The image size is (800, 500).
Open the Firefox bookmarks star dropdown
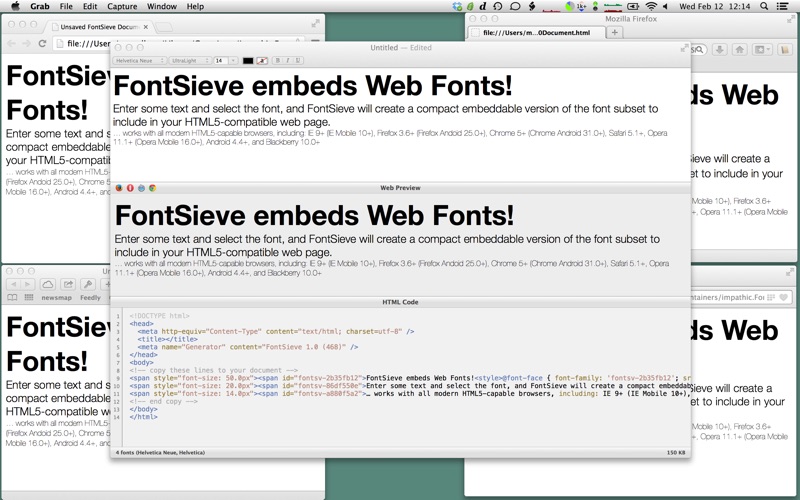point(762,49)
